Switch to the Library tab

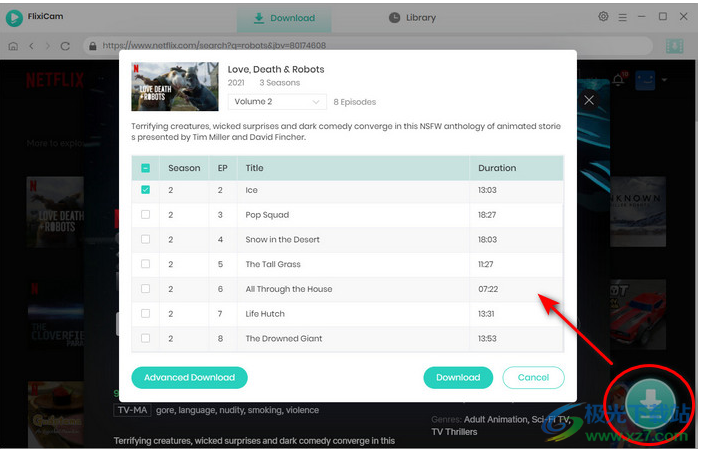click(x=411, y=18)
